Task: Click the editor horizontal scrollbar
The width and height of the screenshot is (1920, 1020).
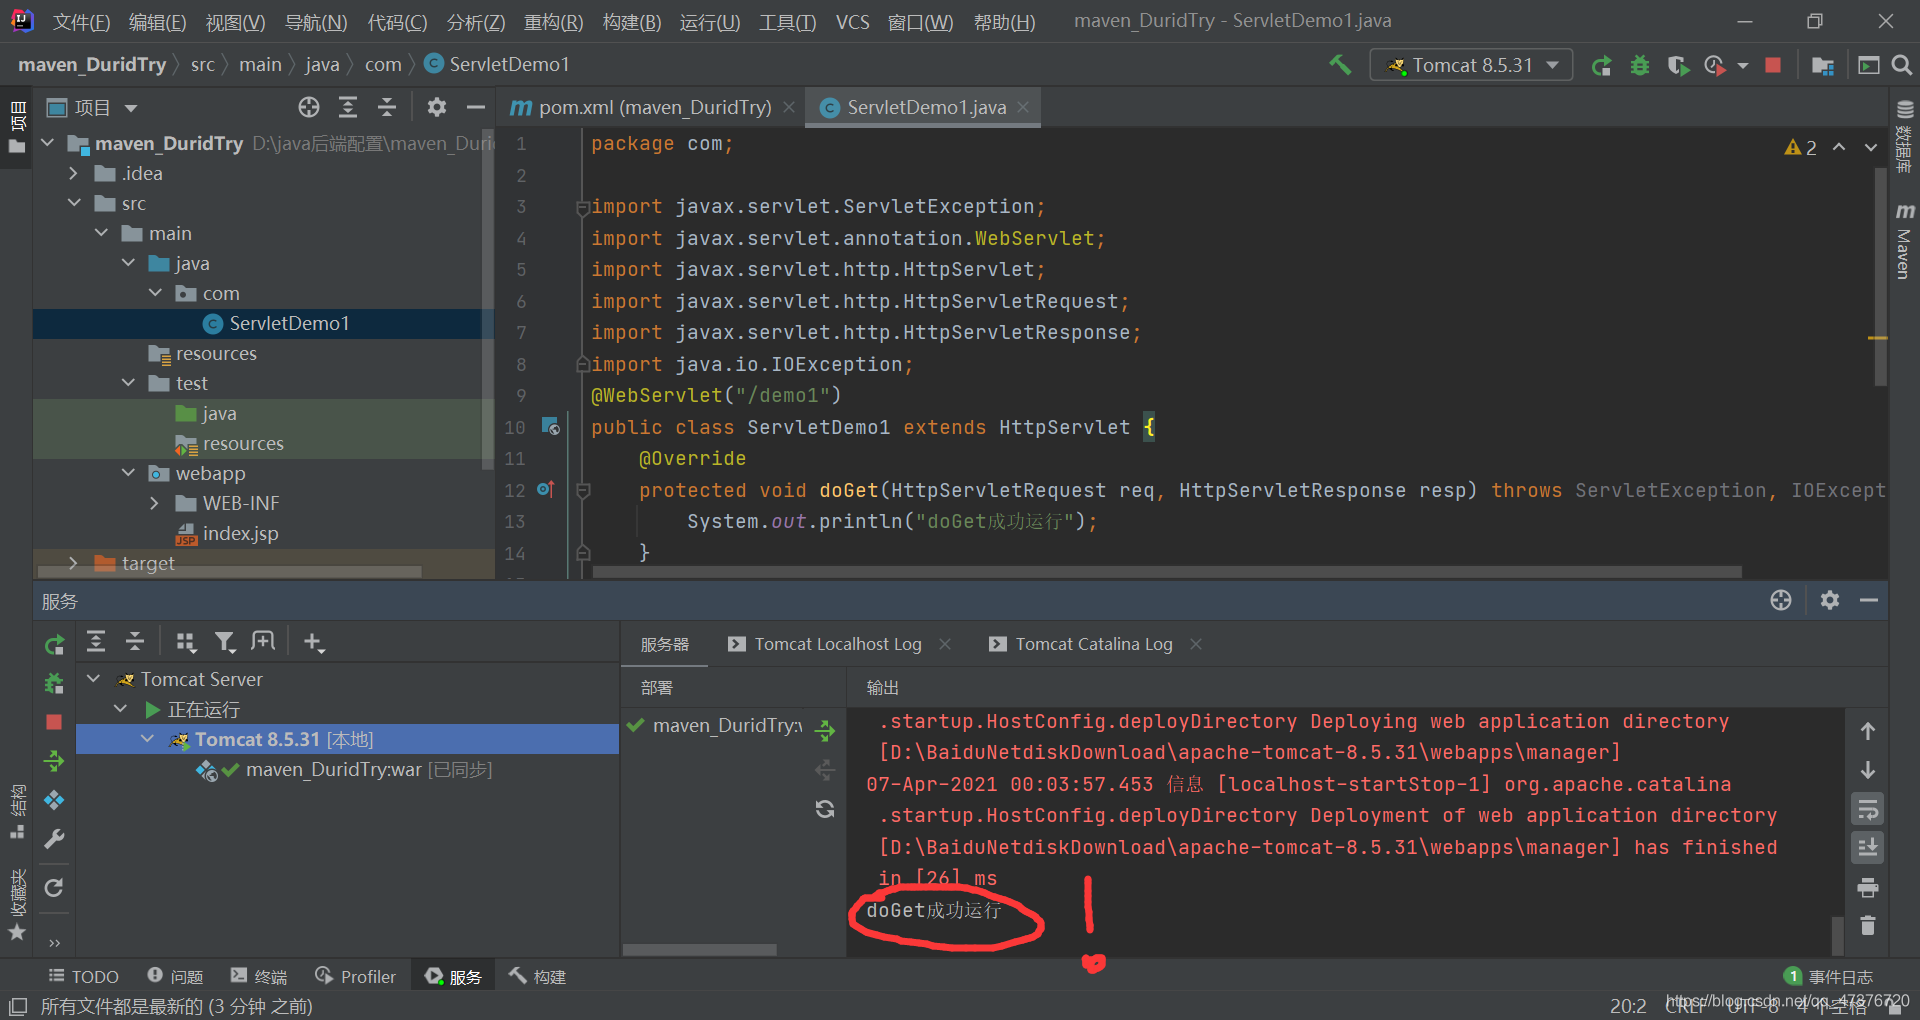Action: click(x=1166, y=572)
